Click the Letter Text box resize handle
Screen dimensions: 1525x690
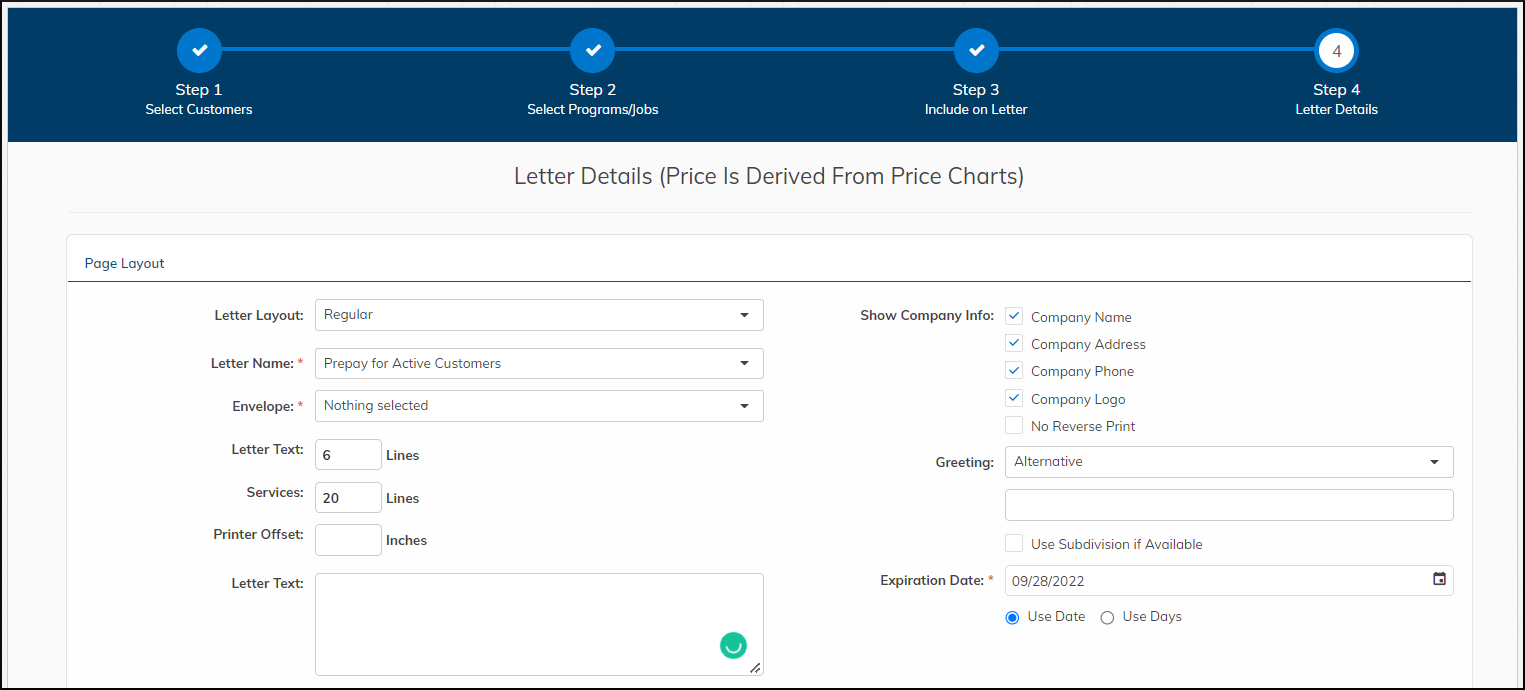point(755,667)
